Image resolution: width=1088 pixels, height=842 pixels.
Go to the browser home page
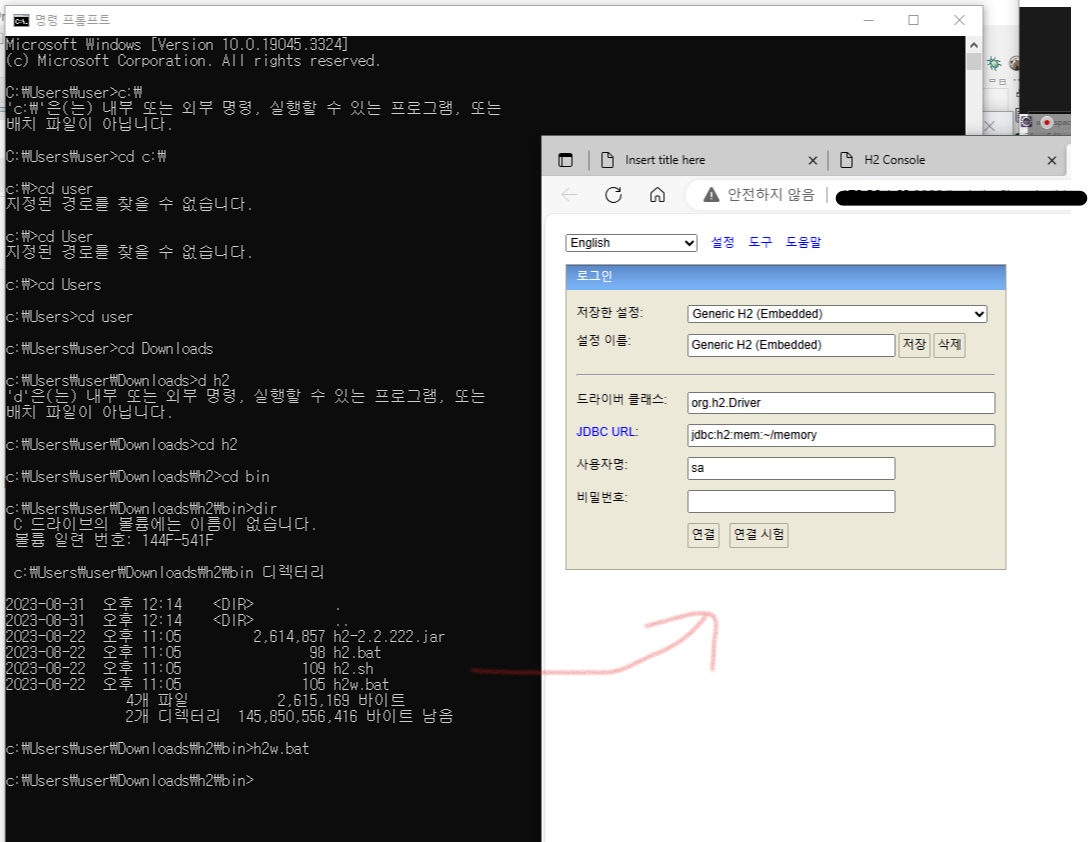point(657,195)
